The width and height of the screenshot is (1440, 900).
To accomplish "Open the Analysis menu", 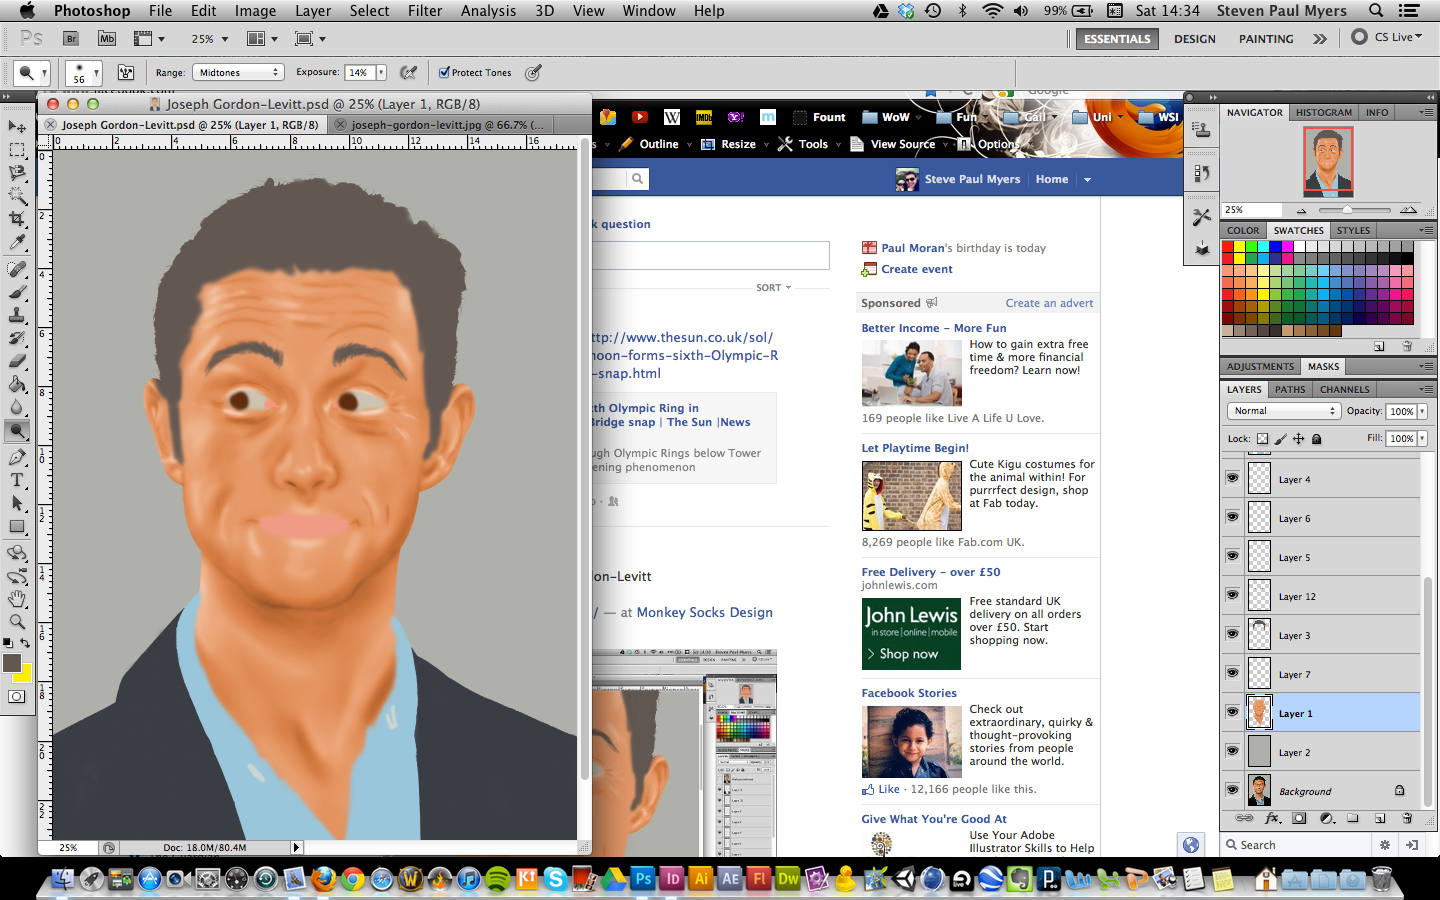I will [488, 11].
